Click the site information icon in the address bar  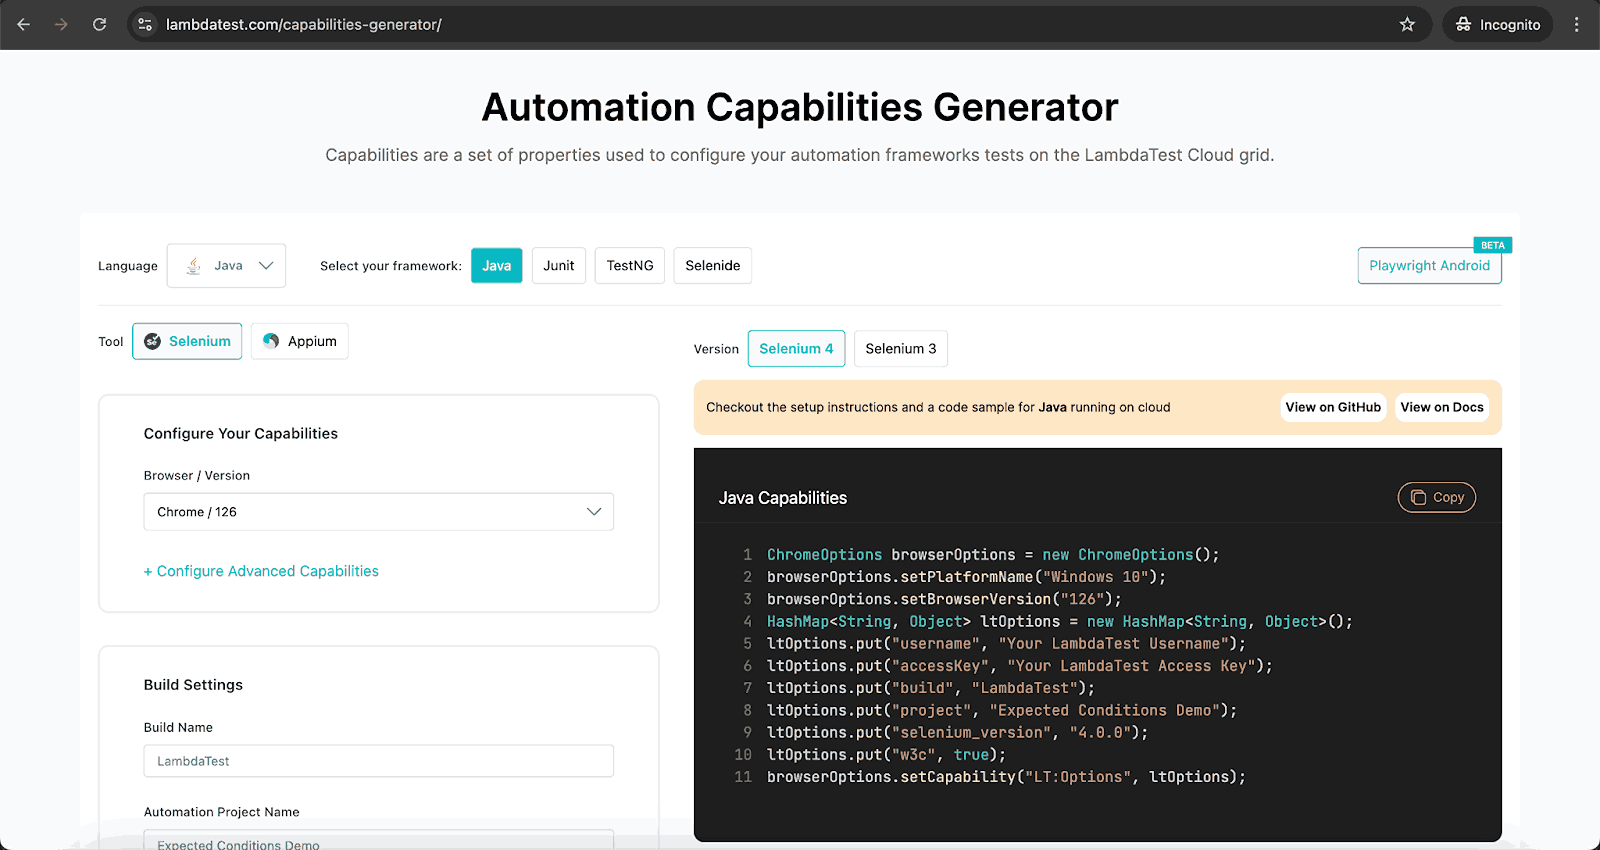coord(145,24)
